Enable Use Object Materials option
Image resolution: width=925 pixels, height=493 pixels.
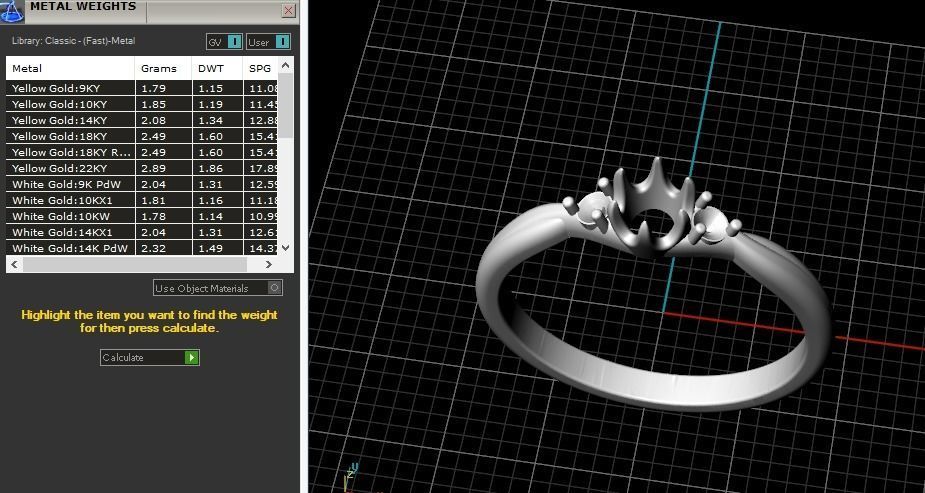coord(218,288)
